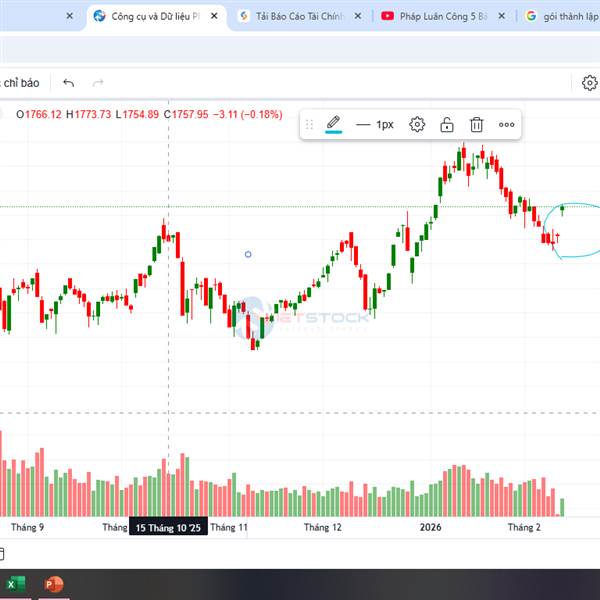Click the 15 Tháng 10 '25 date label
The image size is (600, 600).
coord(168,527)
